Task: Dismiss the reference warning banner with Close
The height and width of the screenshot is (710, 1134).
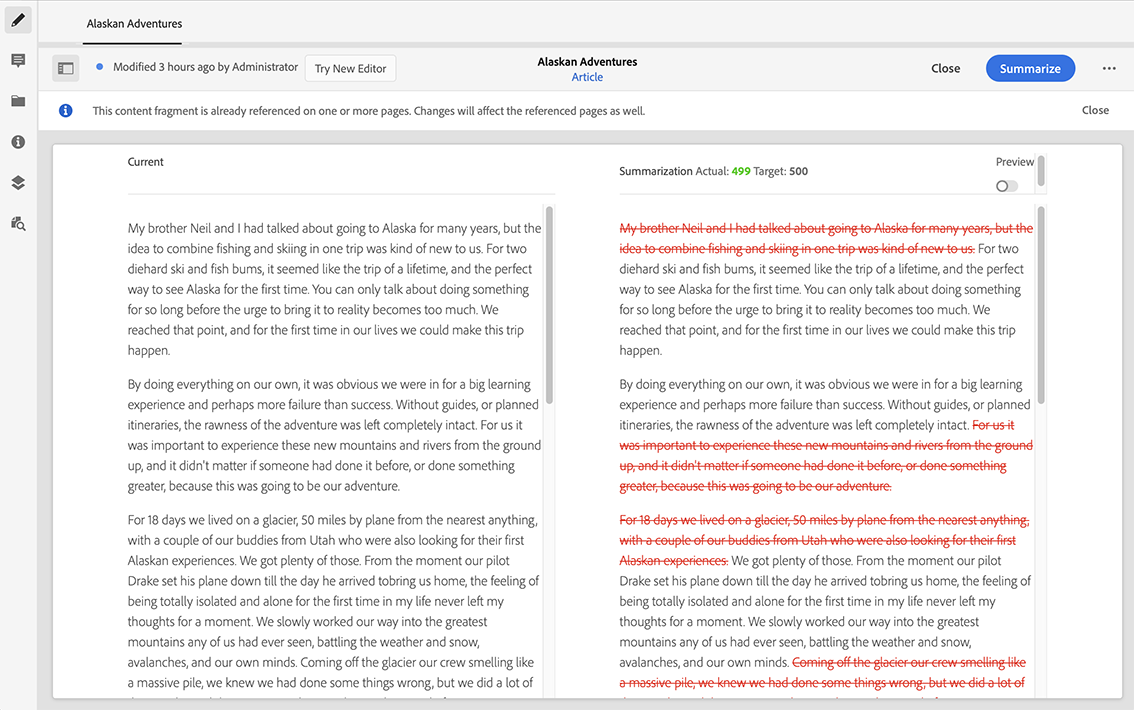Action: [x=1095, y=111]
